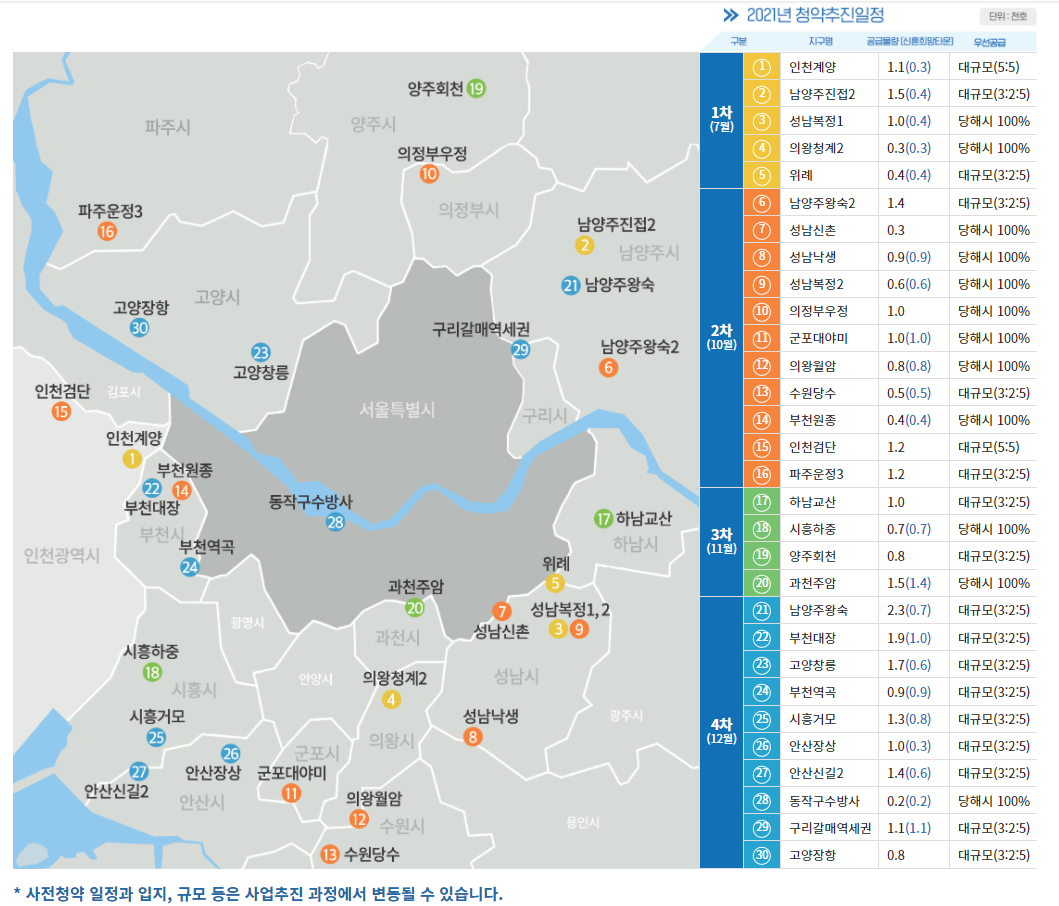Select blue map marker 22 above 부천대장
The width and height of the screenshot is (1059, 906).
tap(152, 488)
